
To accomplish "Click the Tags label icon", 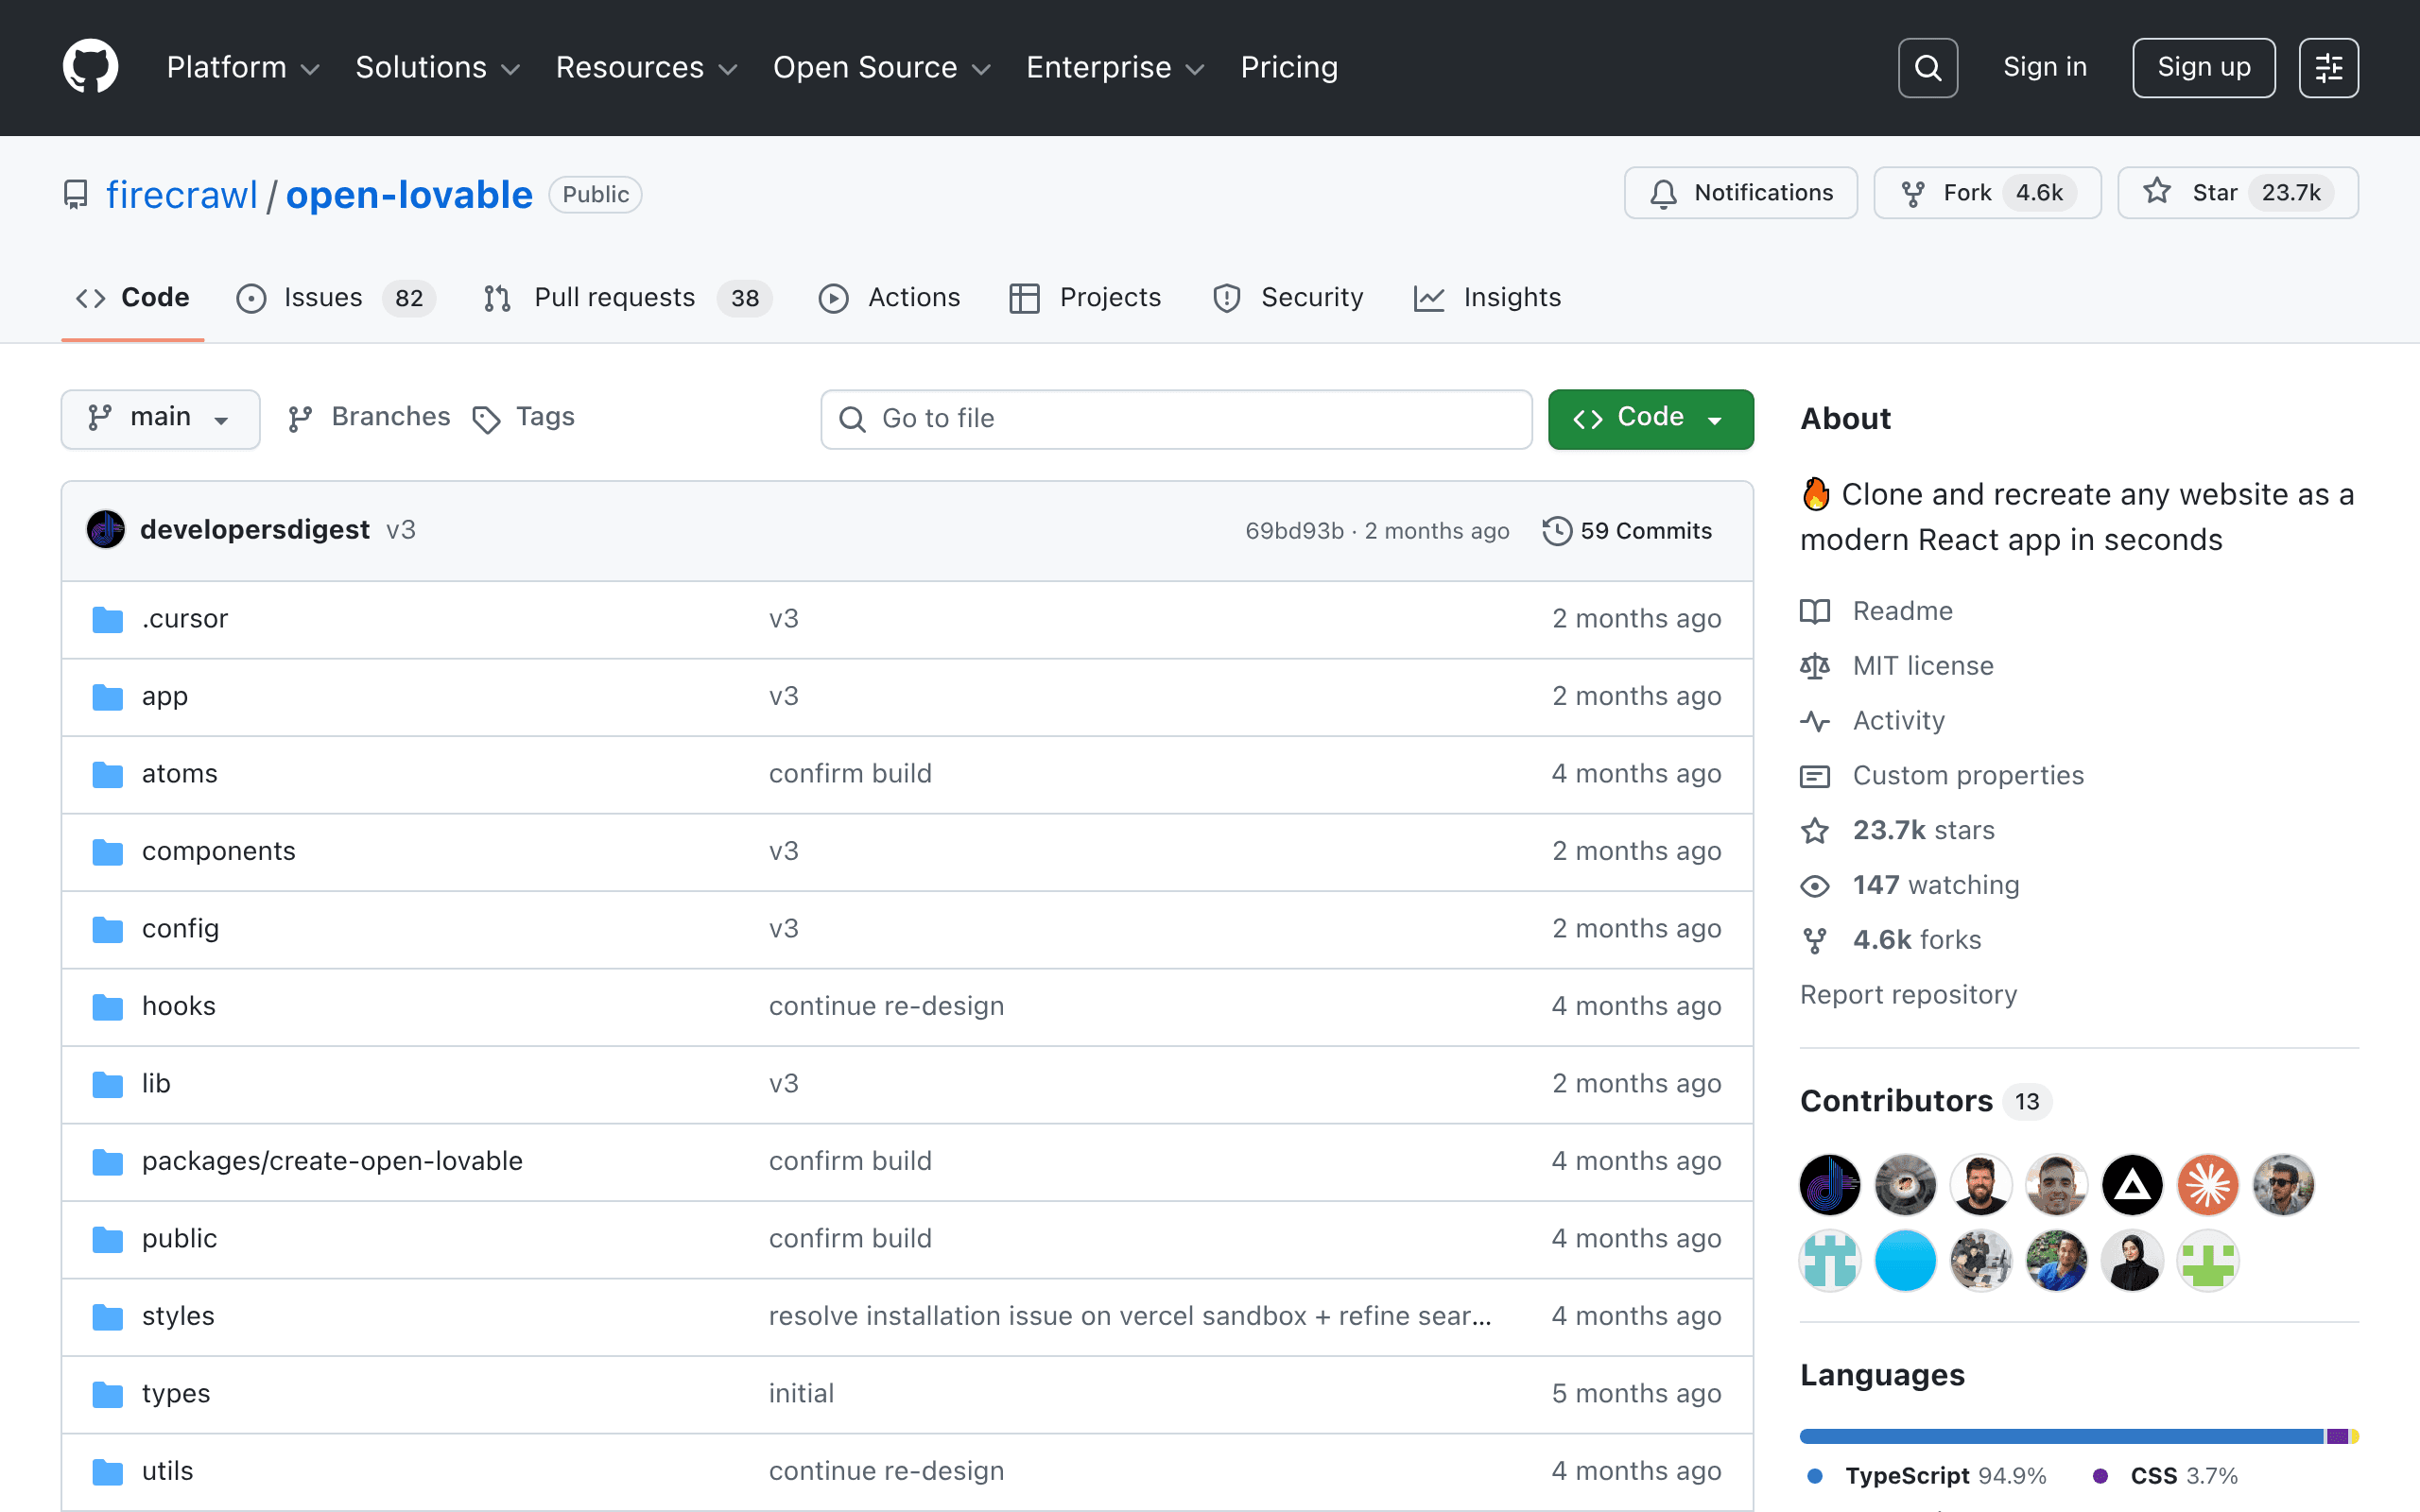I will 486,419.
